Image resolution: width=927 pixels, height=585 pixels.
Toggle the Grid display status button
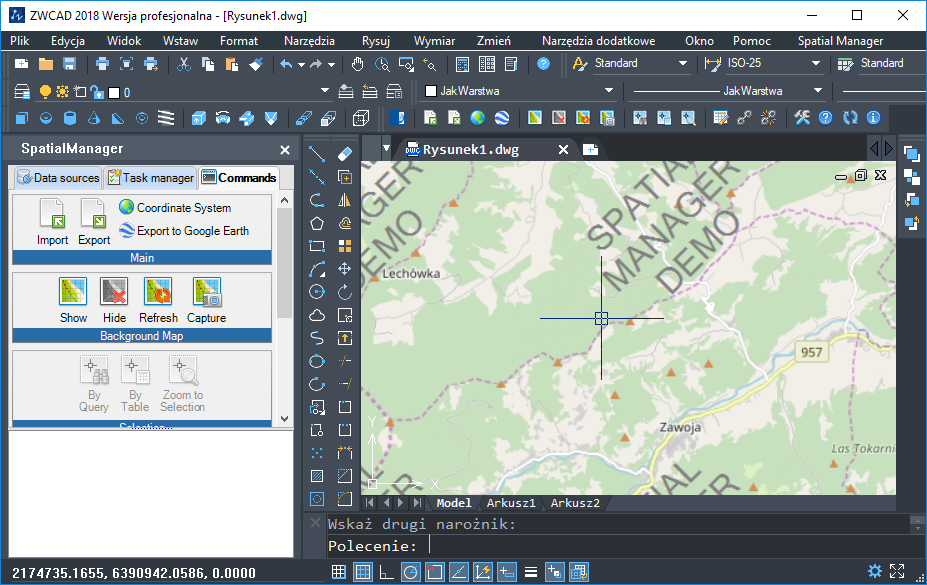point(362,571)
